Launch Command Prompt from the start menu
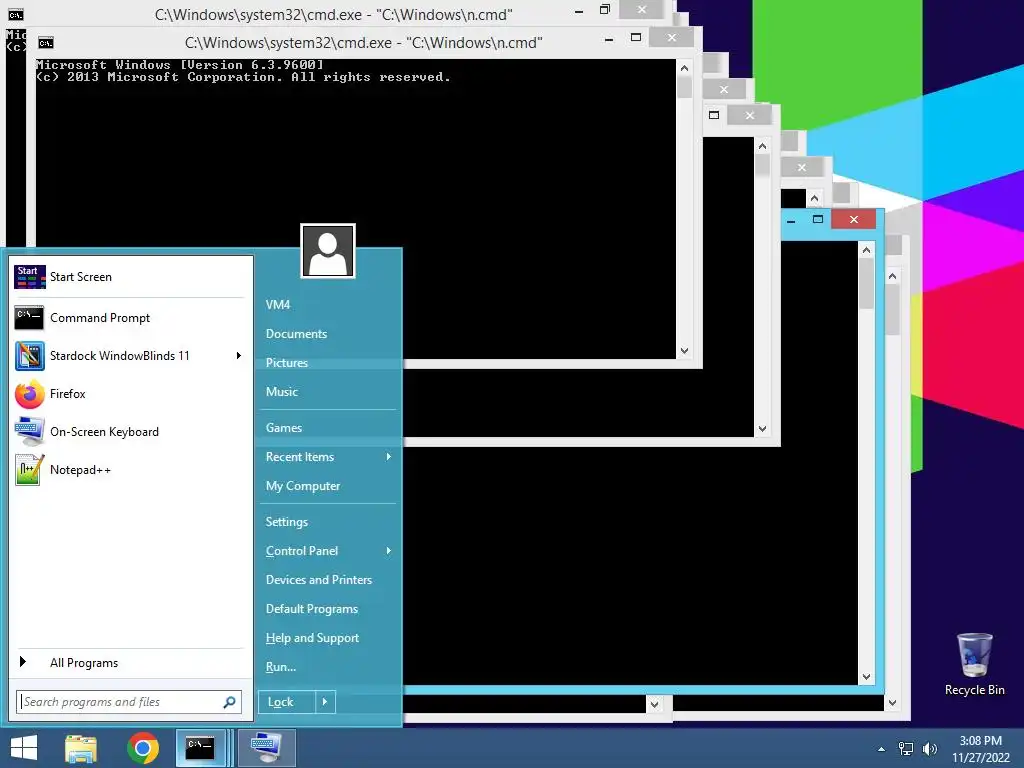This screenshot has width=1024, height=768. [x=130, y=318]
